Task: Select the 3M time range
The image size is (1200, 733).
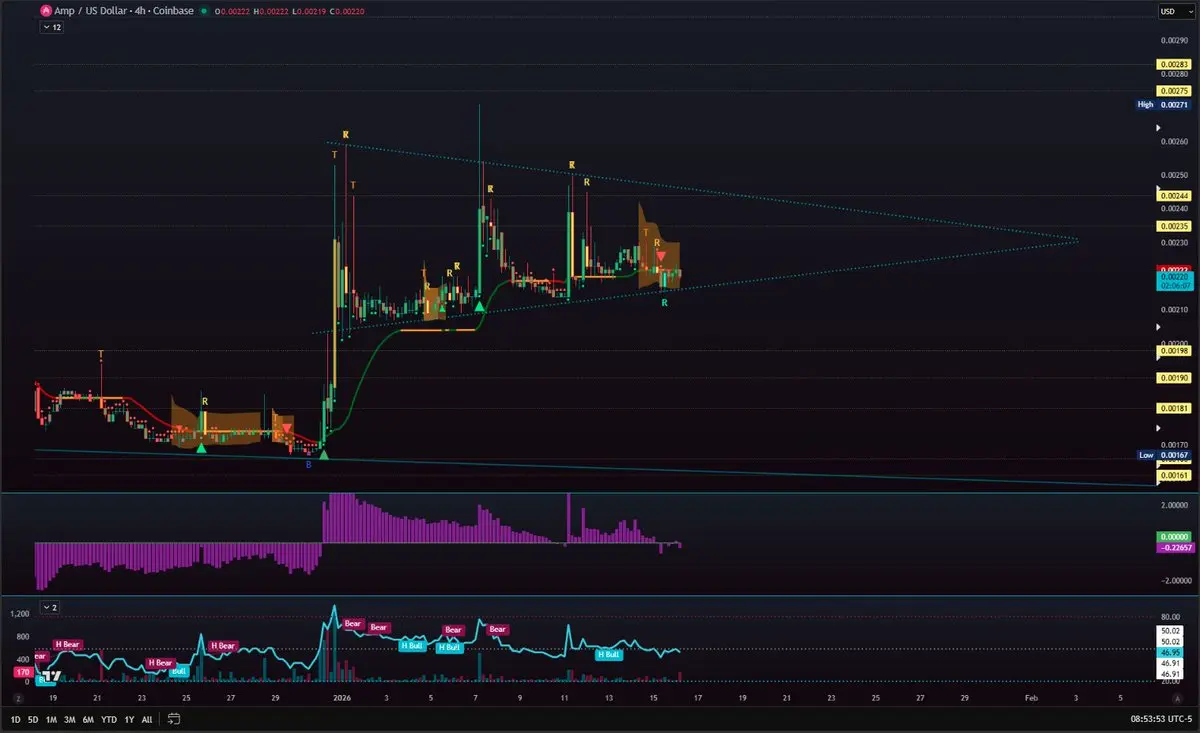Action: pyautogui.click(x=70, y=719)
